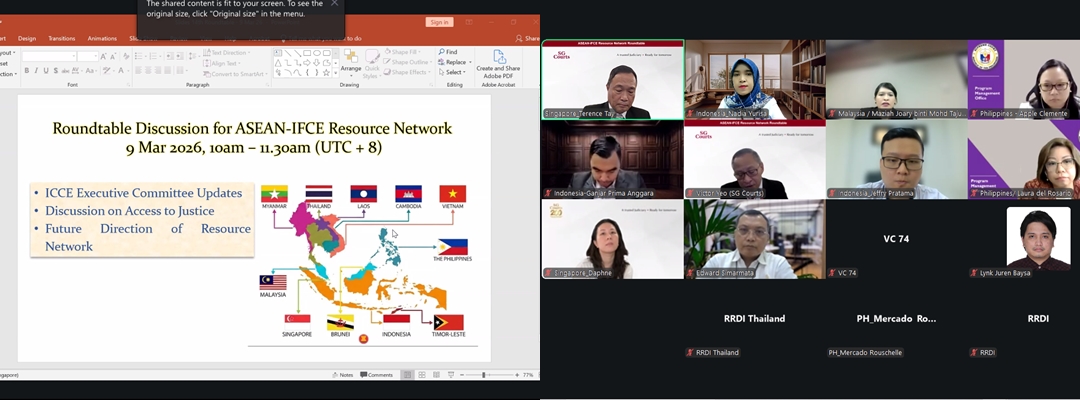Toggle text Shadow button
The image size is (1080, 400).
point(56,70)
